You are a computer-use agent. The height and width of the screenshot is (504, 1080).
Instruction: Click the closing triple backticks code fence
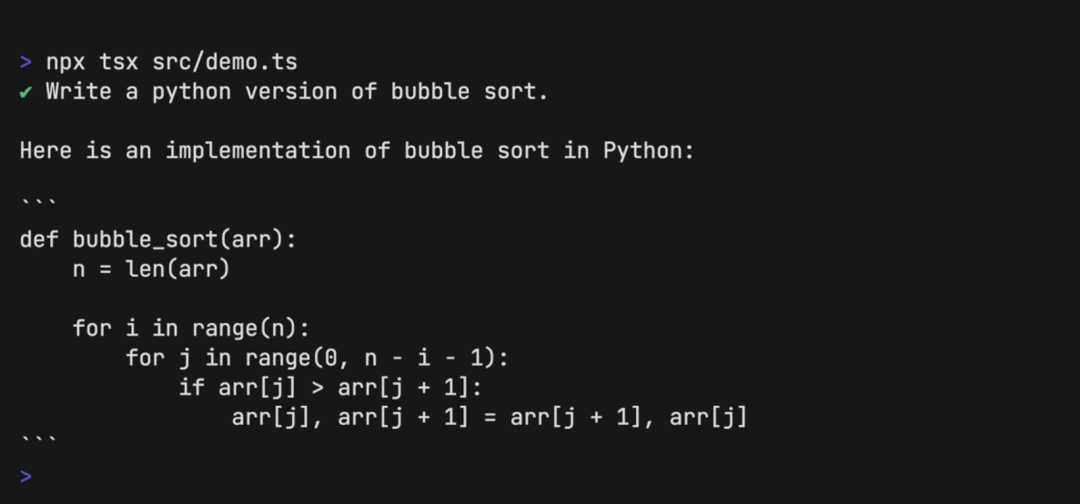tap(39, 437)
